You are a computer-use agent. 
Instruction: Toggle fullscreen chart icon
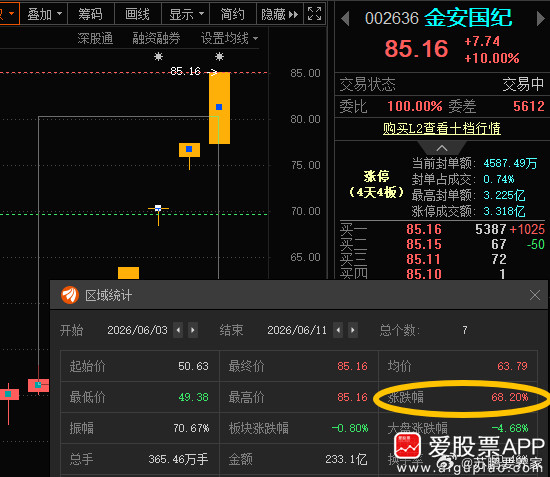tap(314, 14)
